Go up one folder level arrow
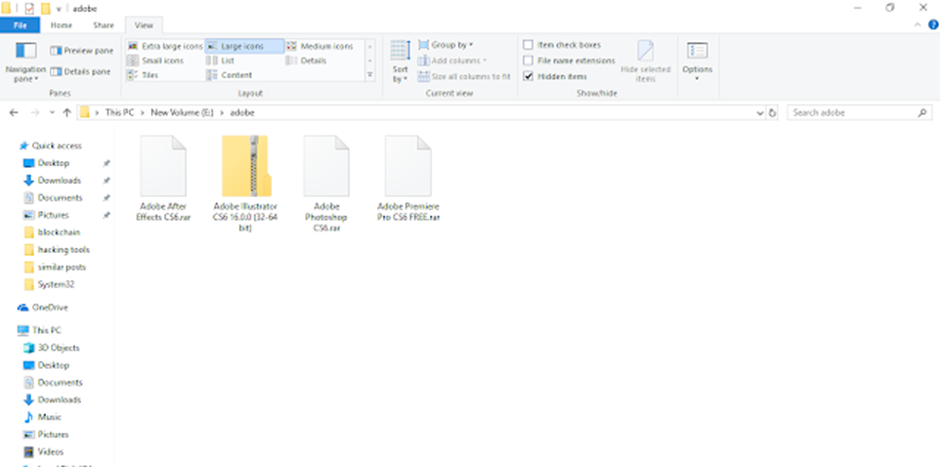Image resolution: width=940 pixels, height=467 pixels. click(x=67, y=113)
